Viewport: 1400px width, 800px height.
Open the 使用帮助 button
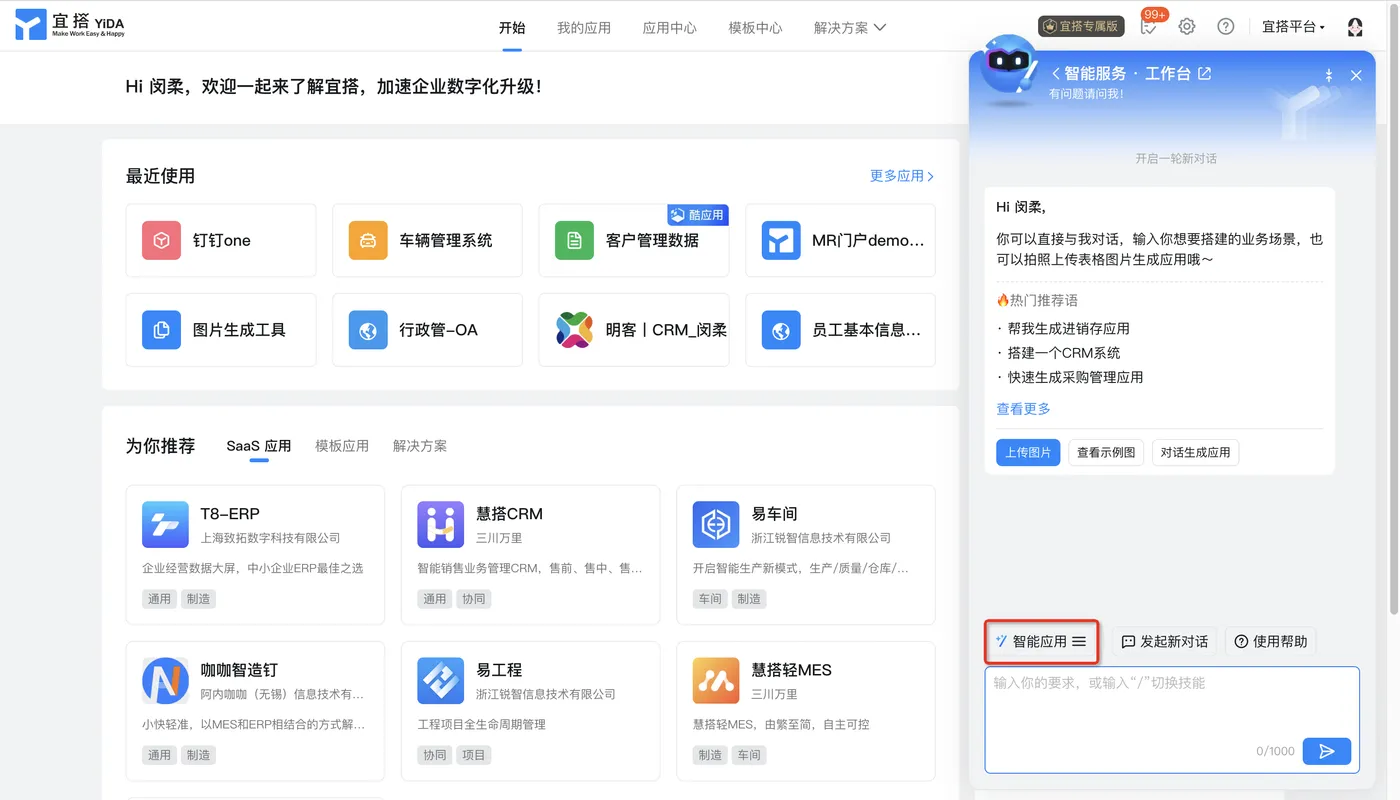1271,642
